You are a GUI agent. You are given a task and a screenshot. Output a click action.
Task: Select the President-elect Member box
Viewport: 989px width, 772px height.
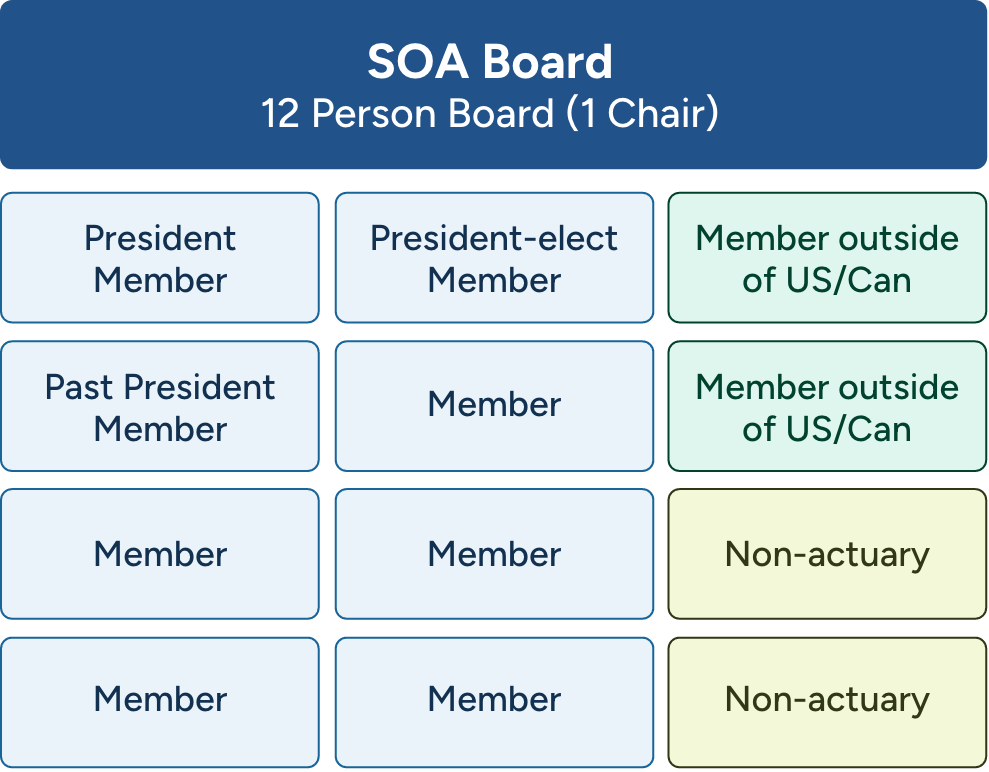pos(494,258)
